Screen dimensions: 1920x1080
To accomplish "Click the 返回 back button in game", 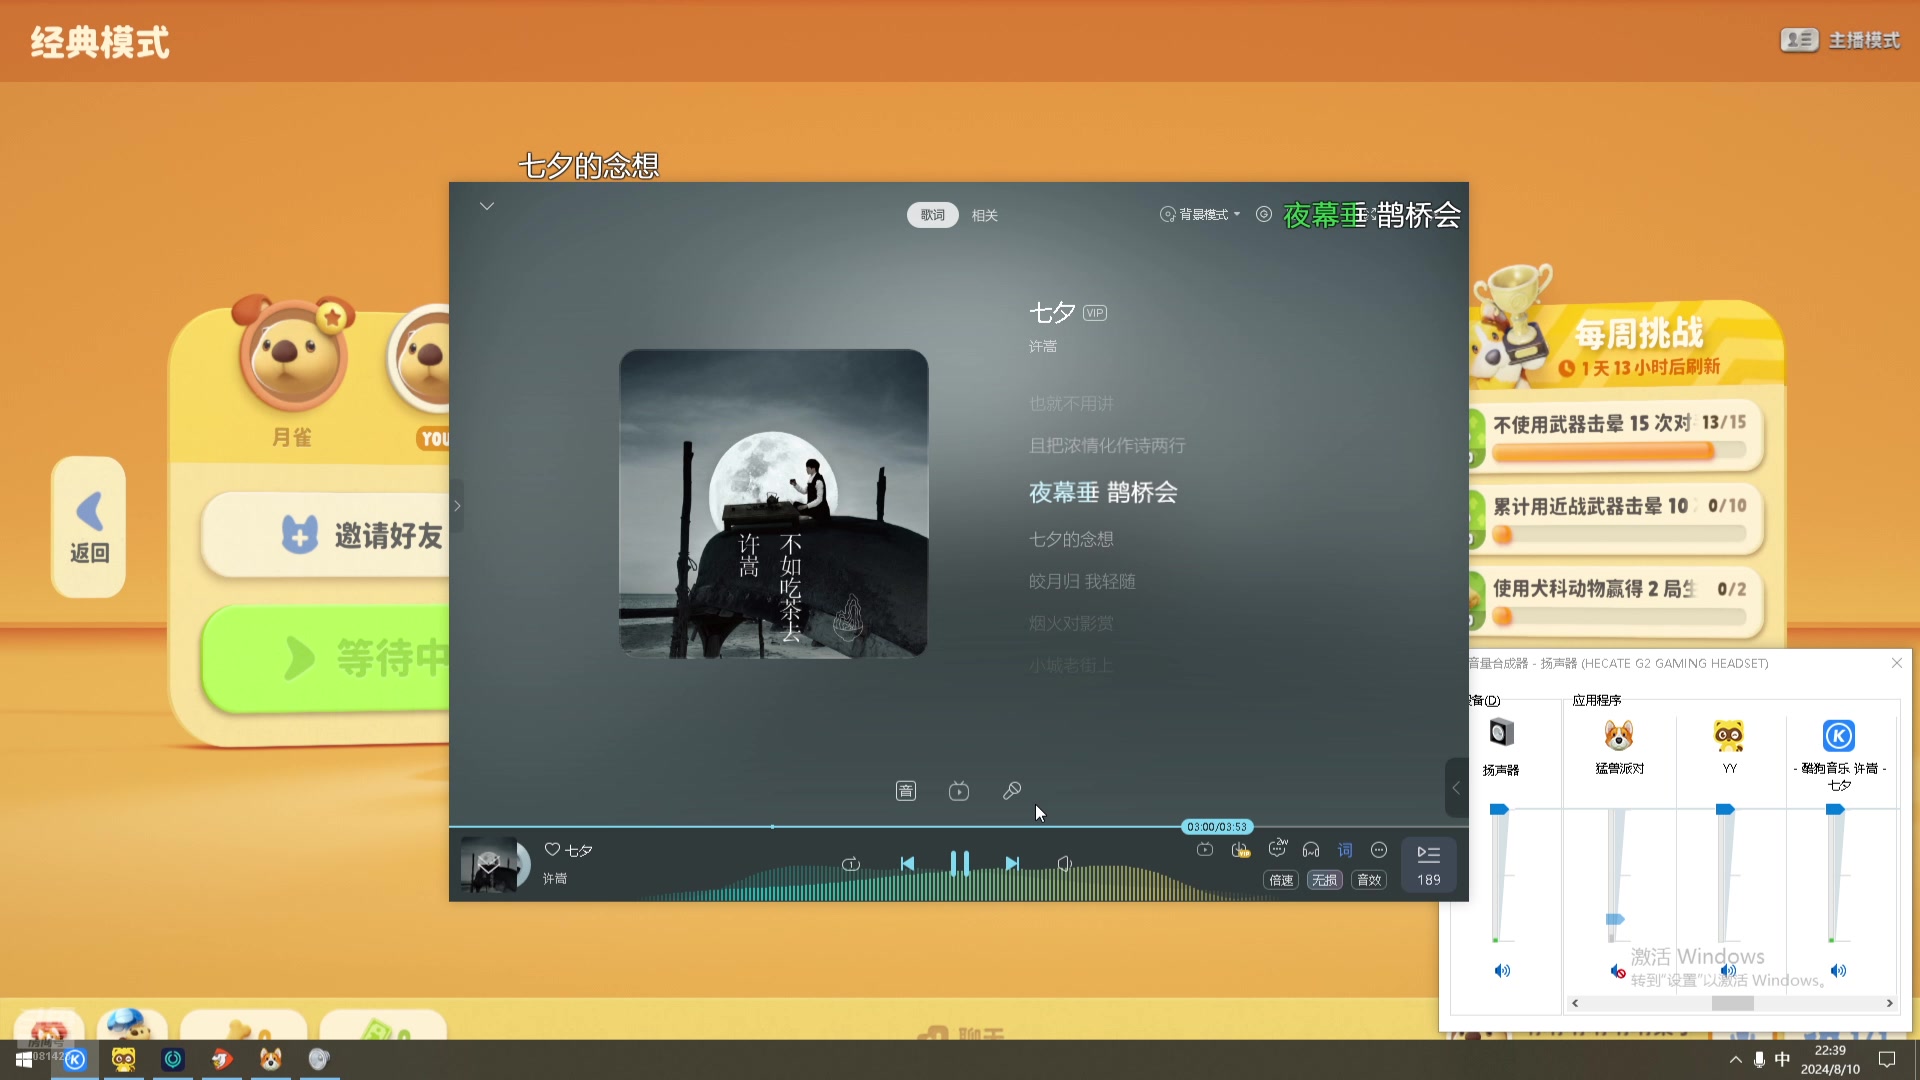I will (89, 527).
